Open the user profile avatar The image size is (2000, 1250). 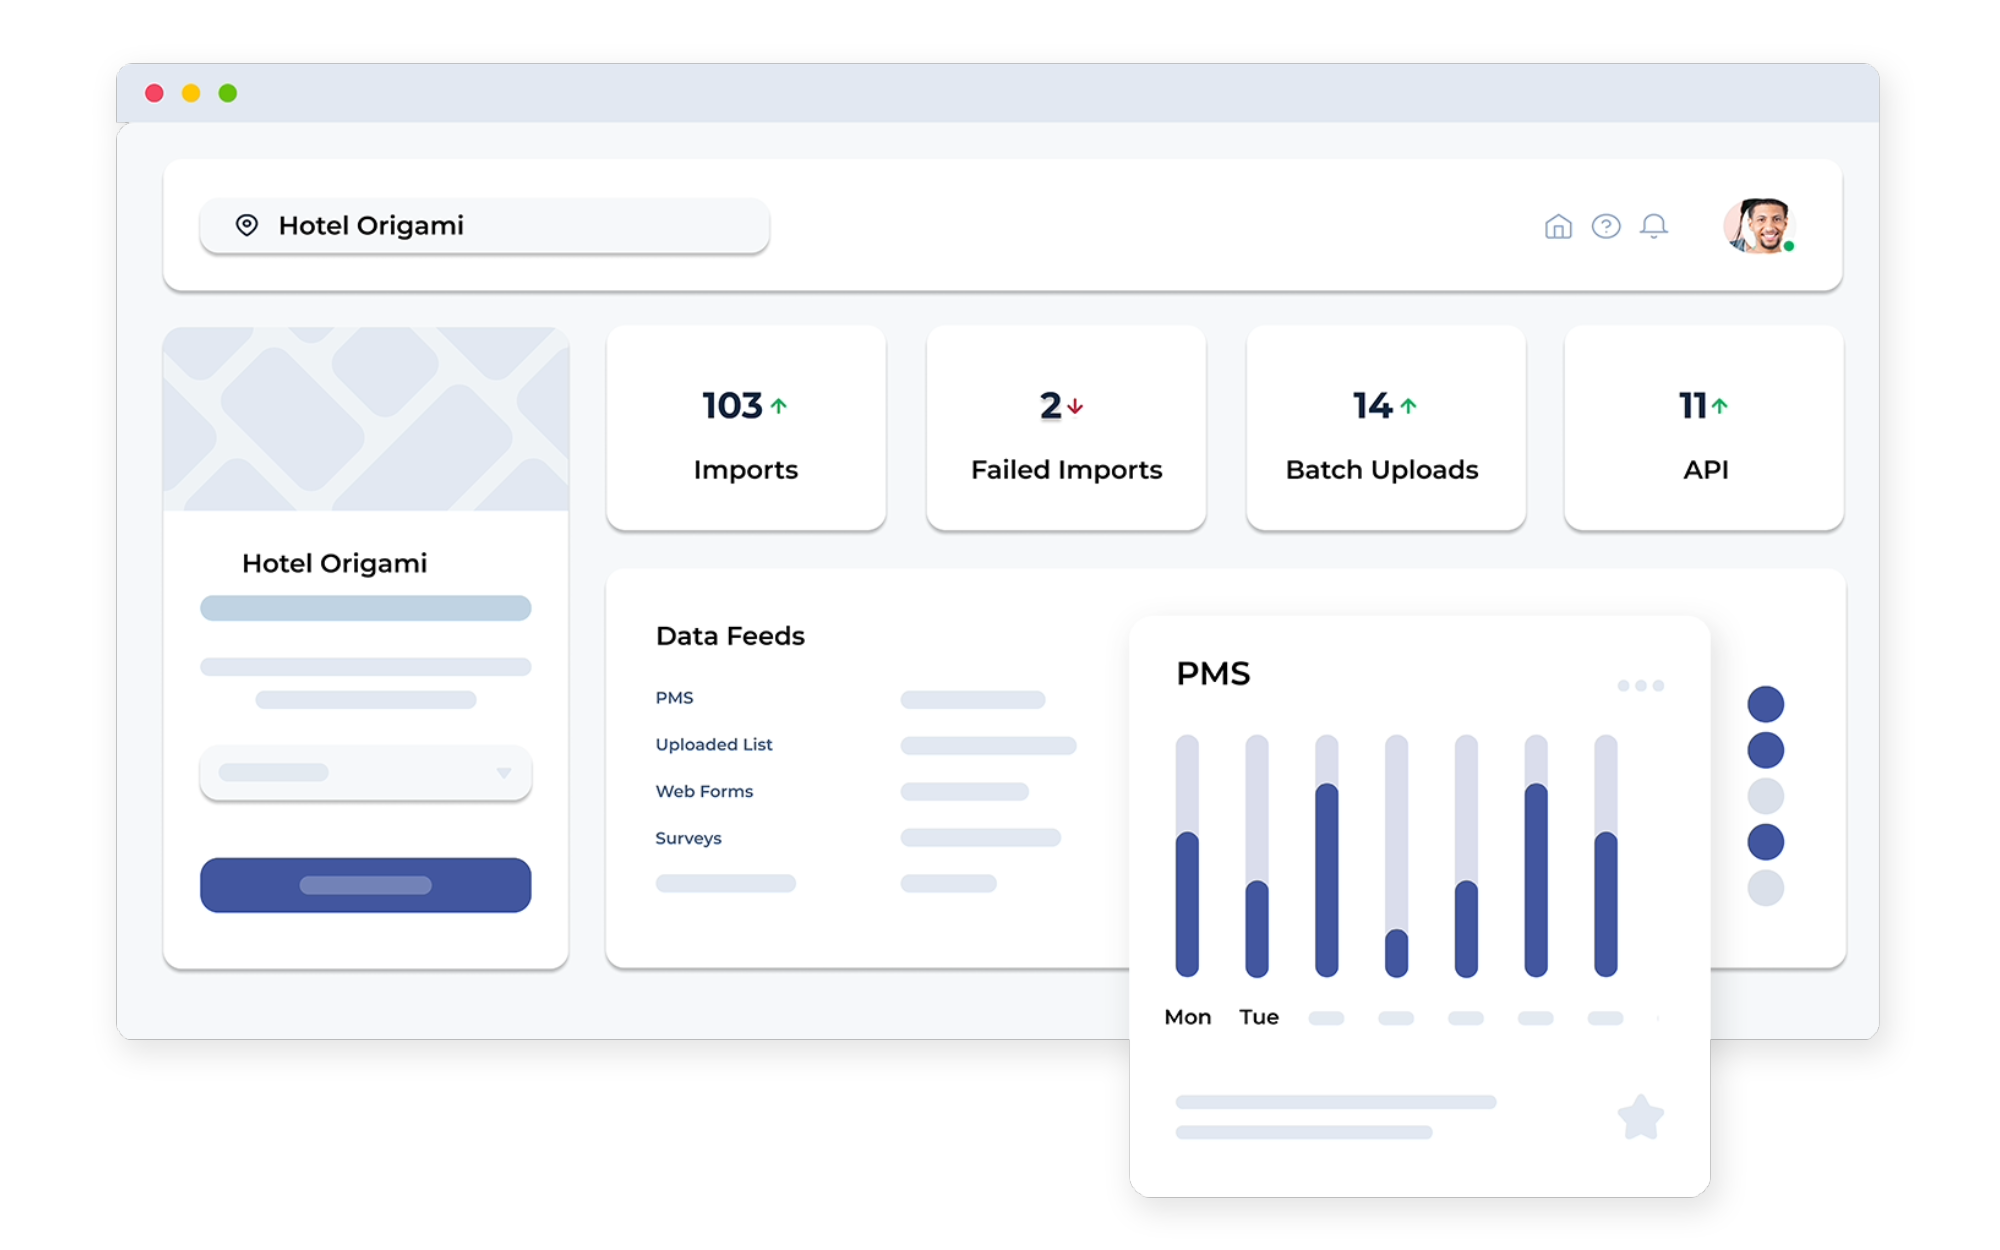click(x=1759, y=226)
